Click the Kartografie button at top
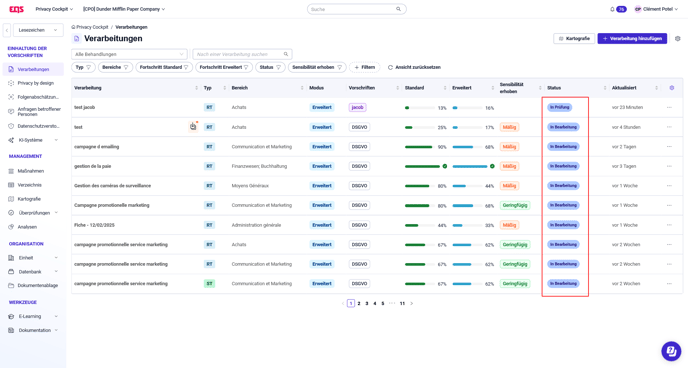The height and width of the screenshot is (368, 688). (574, 39)
